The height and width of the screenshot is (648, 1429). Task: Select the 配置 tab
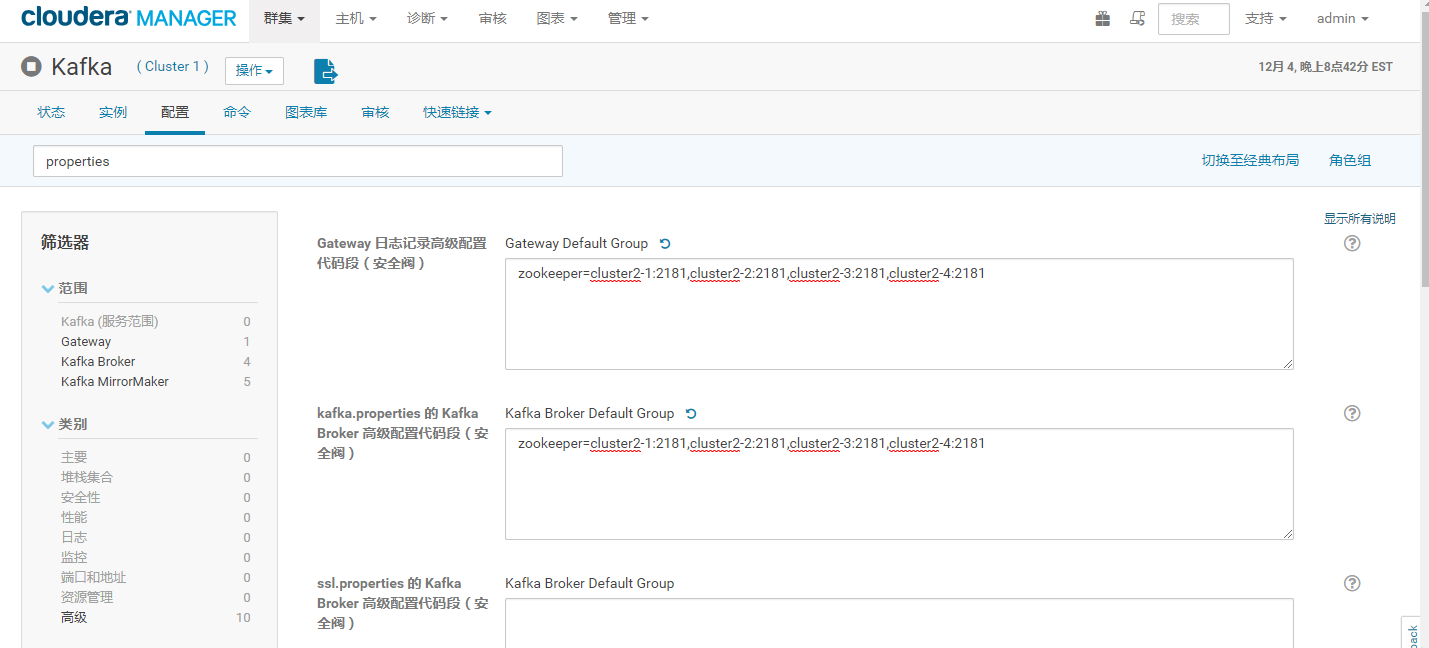(x=175, y=113)
